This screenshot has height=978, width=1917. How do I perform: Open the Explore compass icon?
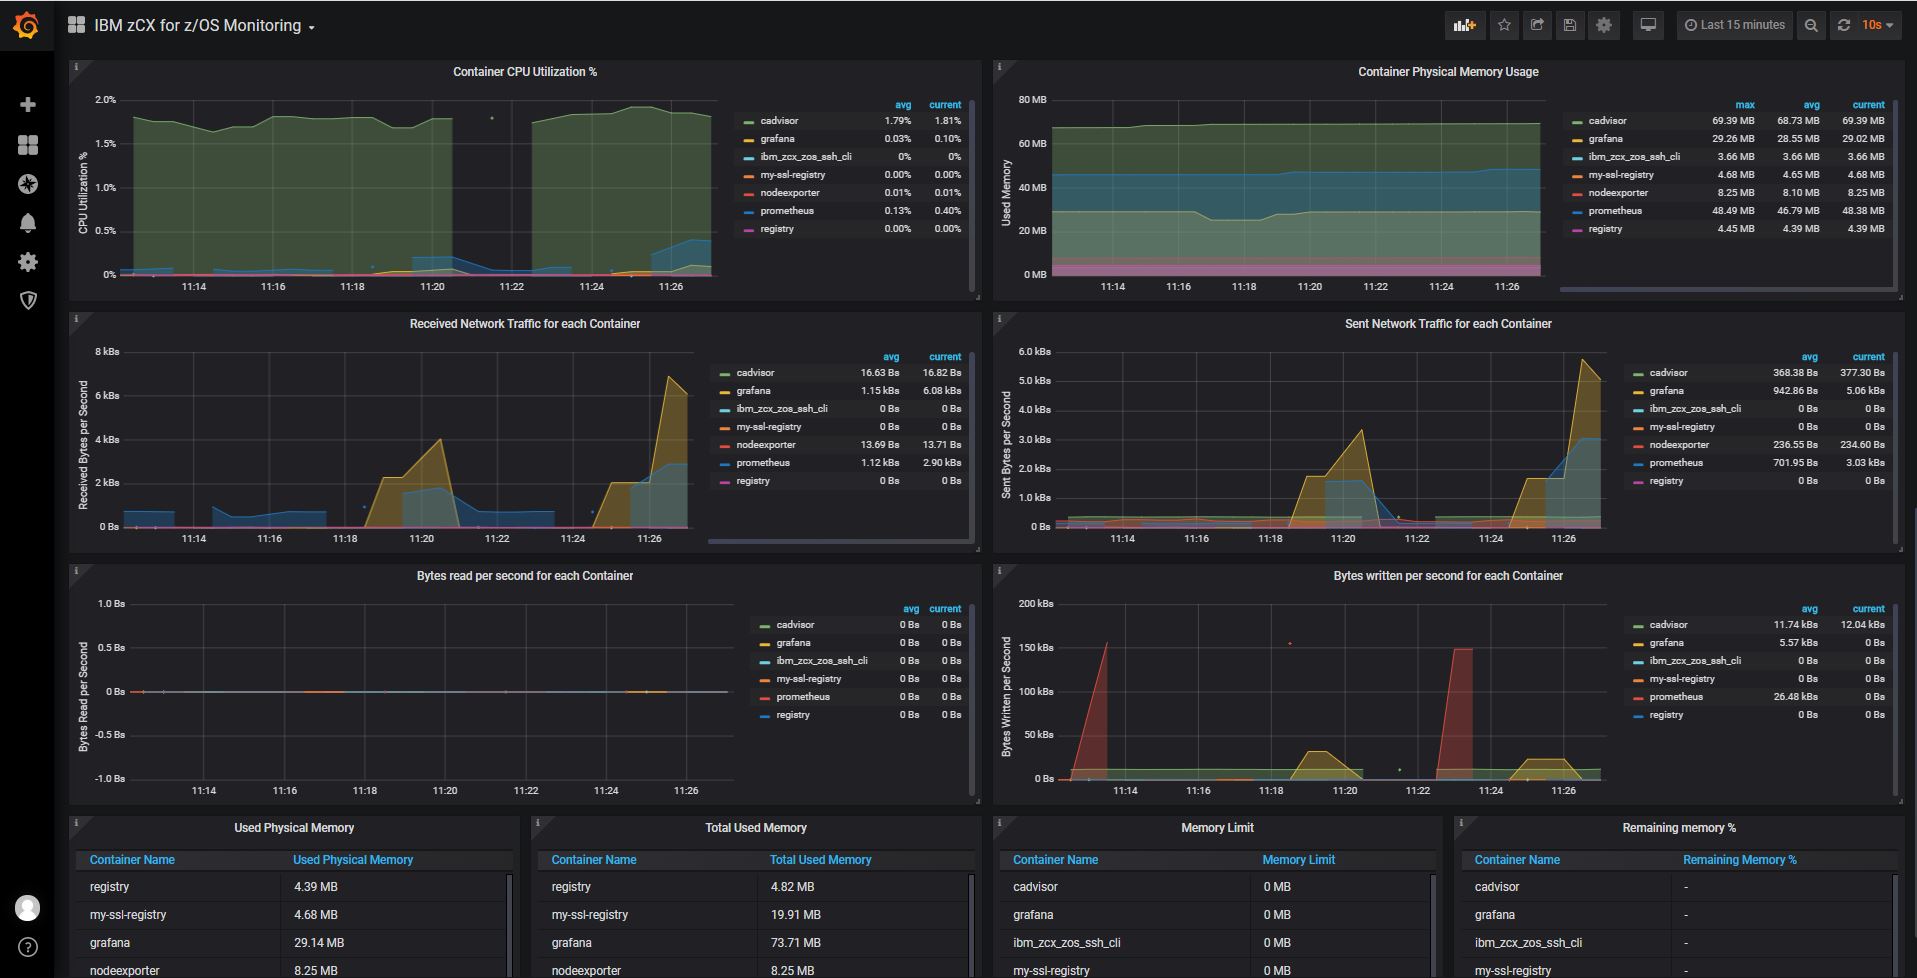28,184
